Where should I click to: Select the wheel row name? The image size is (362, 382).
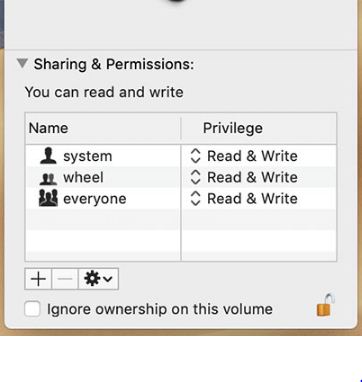pyautogui.click(x=83, y=177)
